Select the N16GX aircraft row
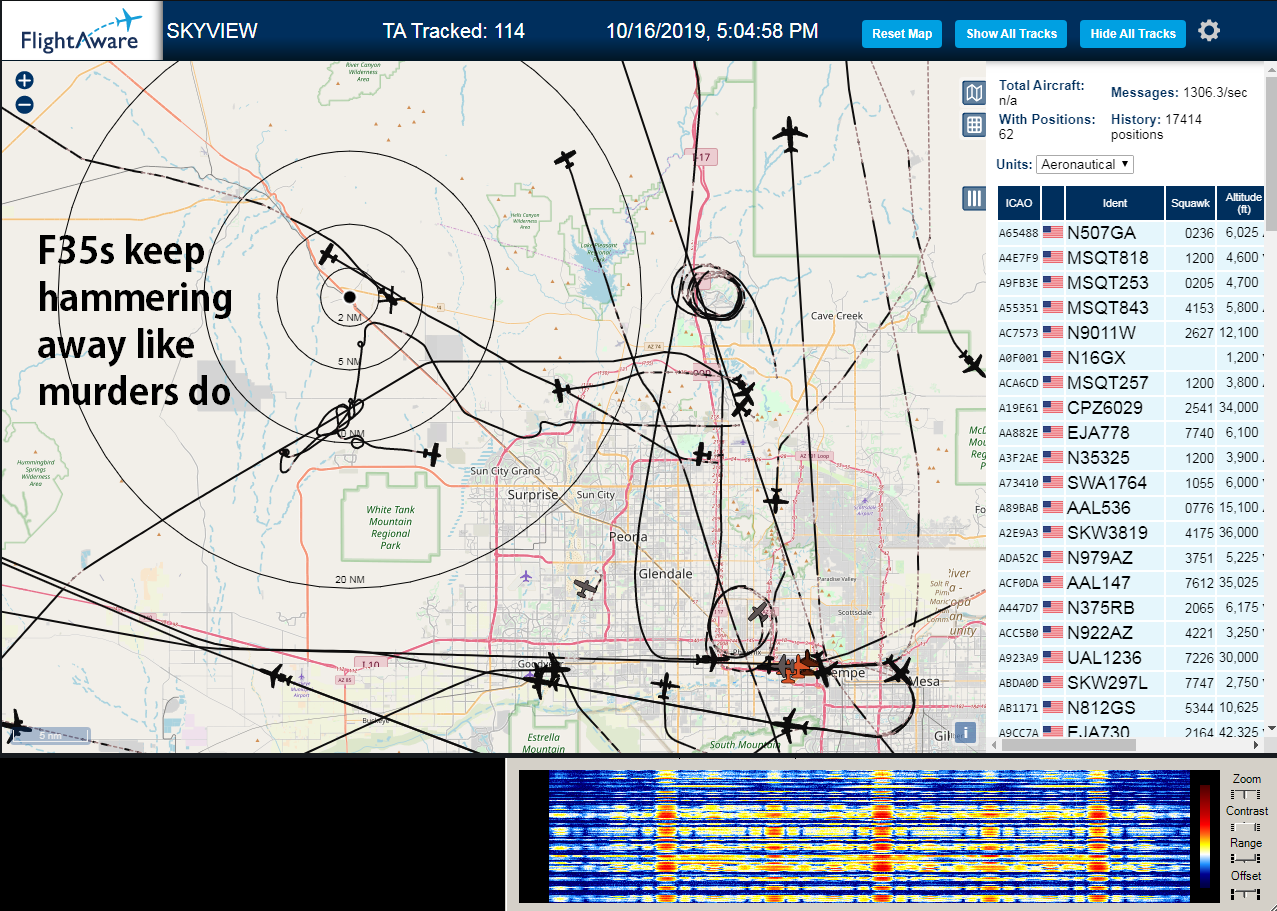The width and height of the screenshot is (1277, 911). click(x=1131, y=357)
